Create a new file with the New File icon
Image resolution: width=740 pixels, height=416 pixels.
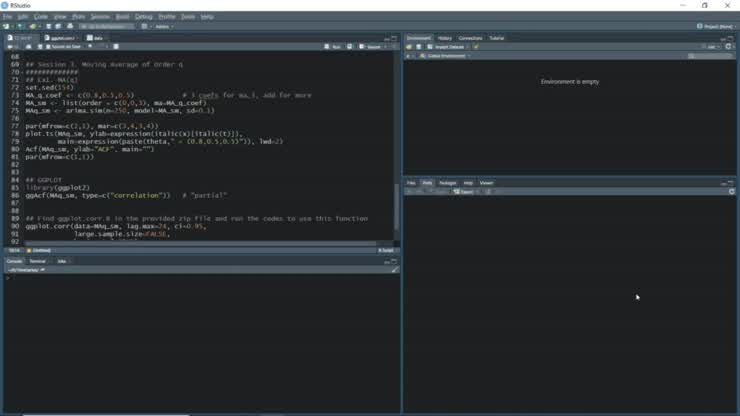coord(6,26)
